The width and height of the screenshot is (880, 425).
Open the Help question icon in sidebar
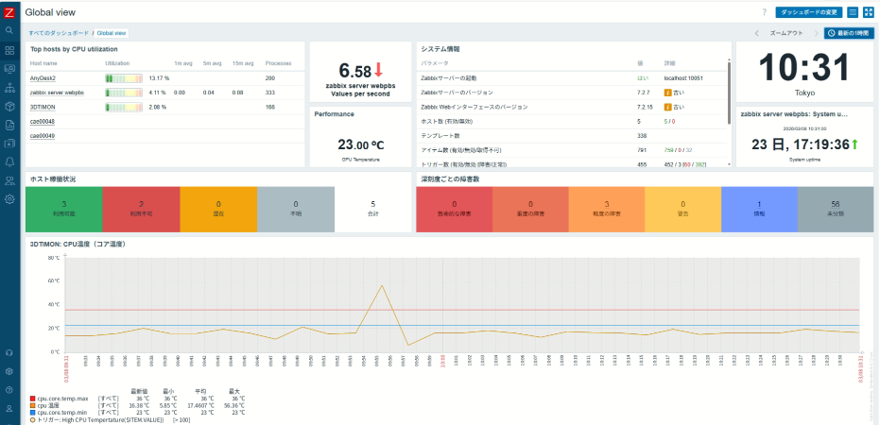pyautogui.click(x=9, y=390)
